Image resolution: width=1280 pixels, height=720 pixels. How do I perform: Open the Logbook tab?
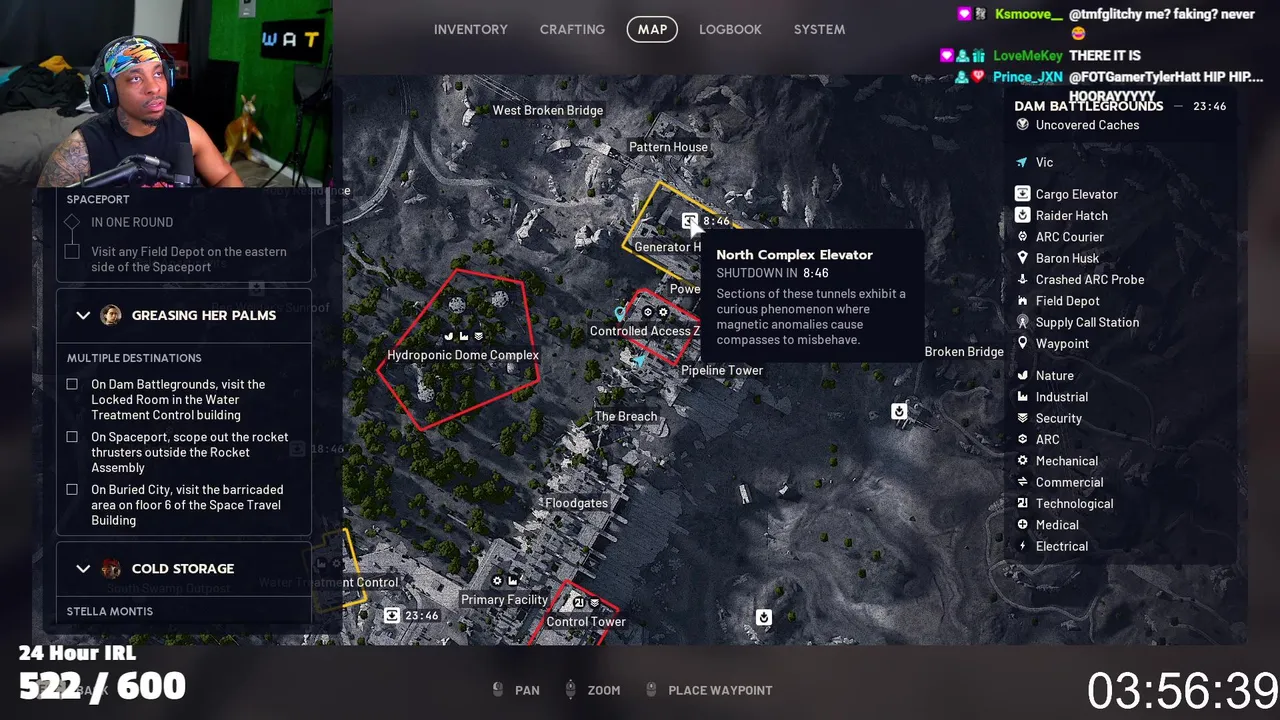coord(730,29)
